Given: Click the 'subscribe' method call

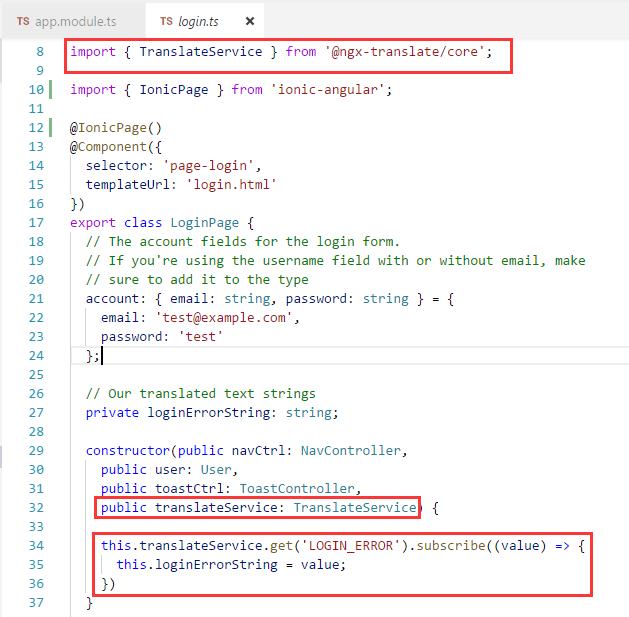Looking at the screenshot, I should coord(451,546).
